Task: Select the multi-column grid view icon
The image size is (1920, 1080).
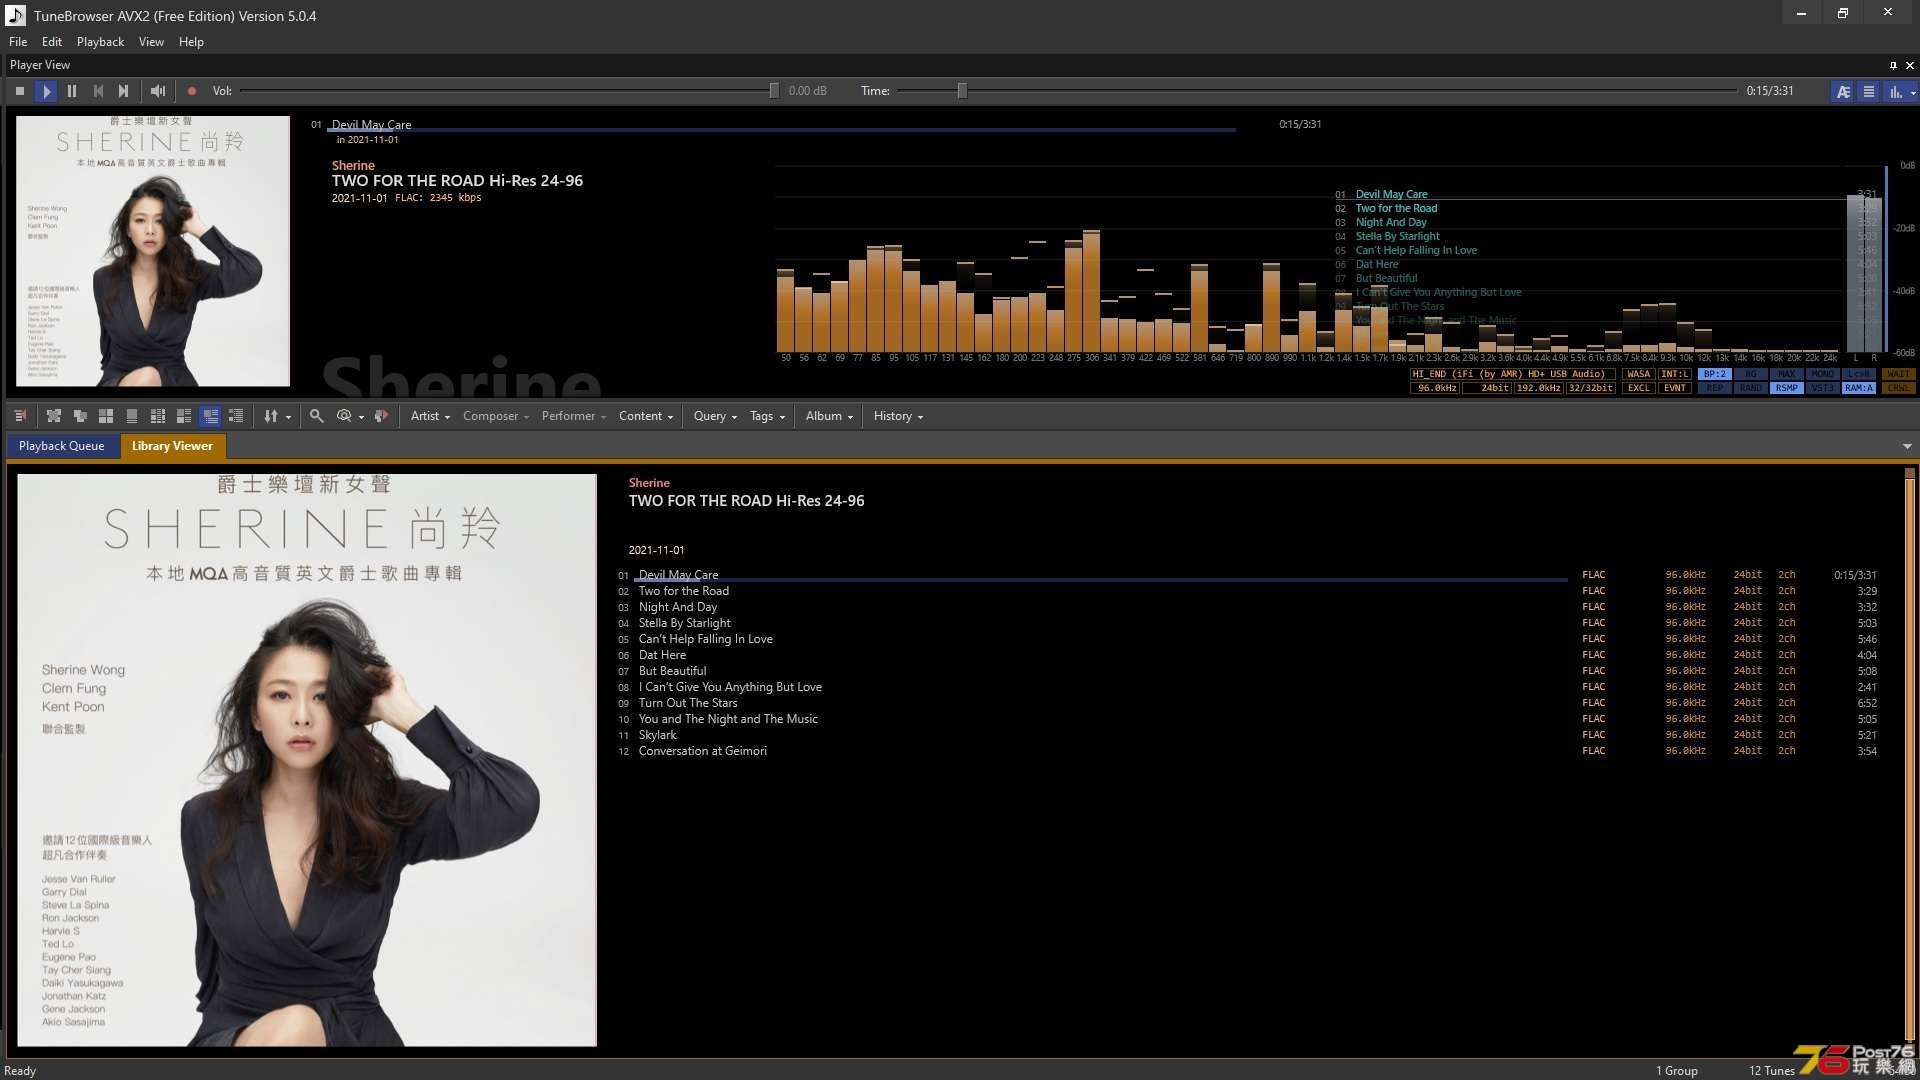Action: 158,416
